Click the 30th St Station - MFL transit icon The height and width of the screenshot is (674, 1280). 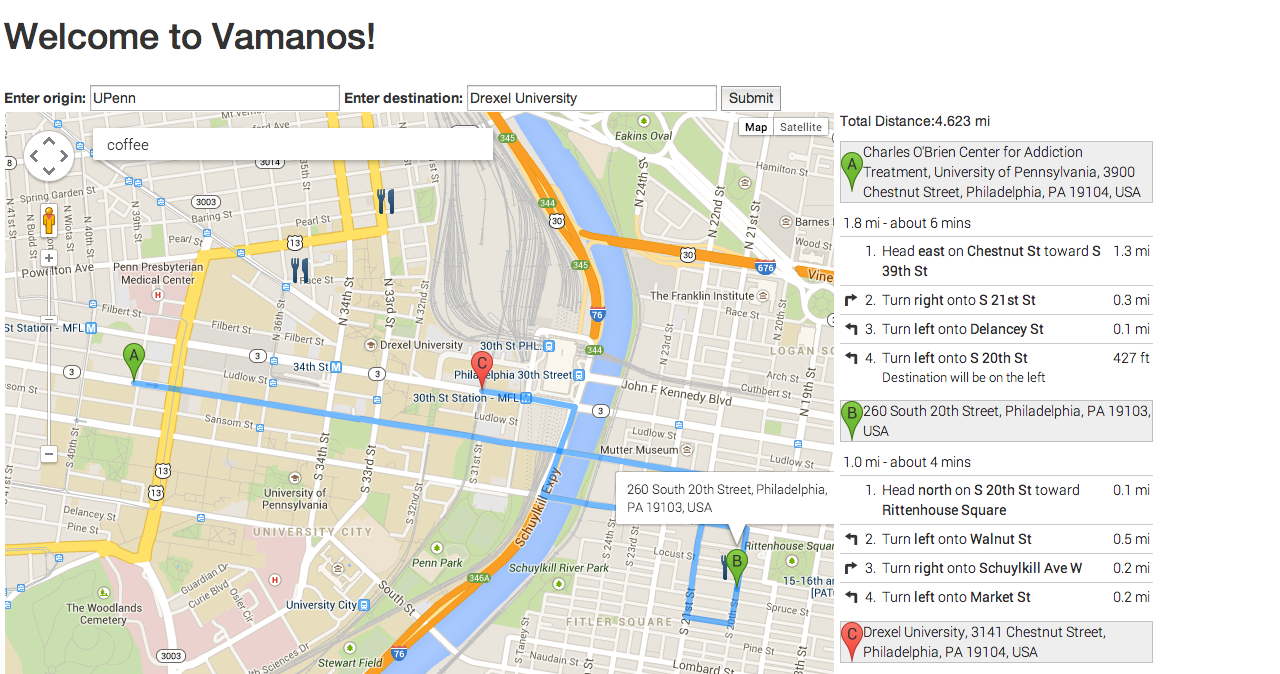tap(525, 398)
